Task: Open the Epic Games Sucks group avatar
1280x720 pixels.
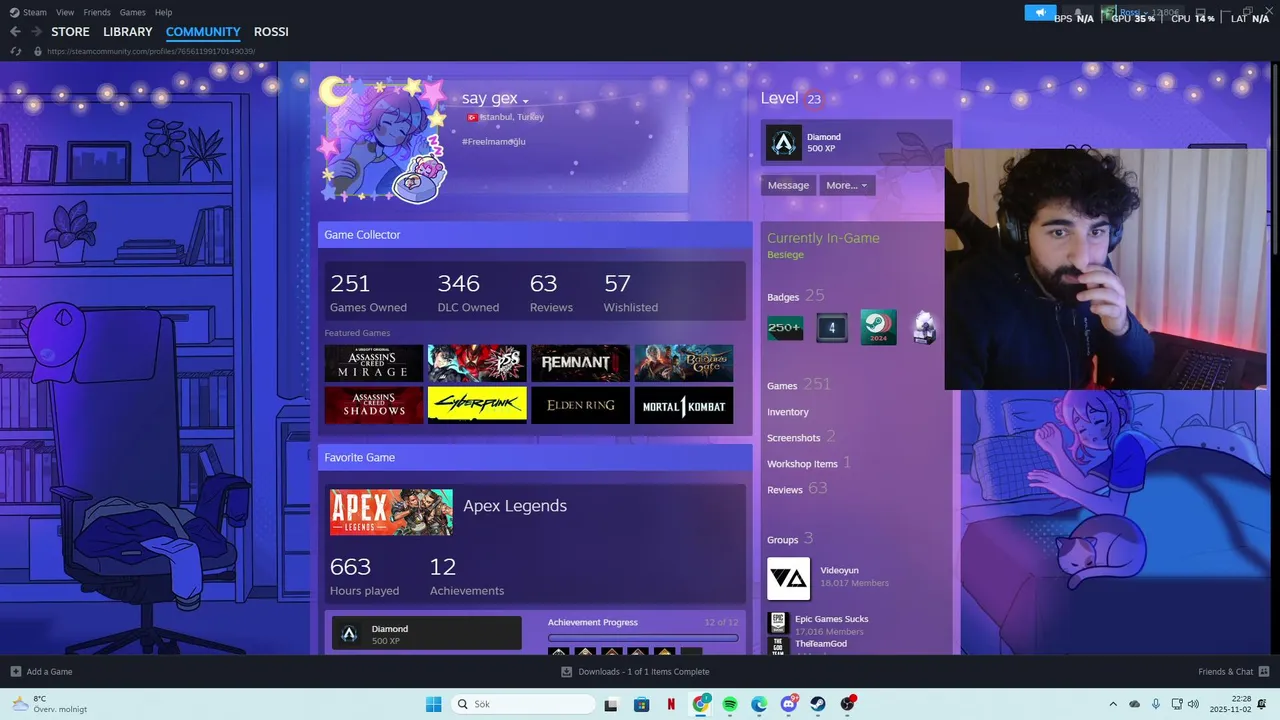Action: point(778,622)
